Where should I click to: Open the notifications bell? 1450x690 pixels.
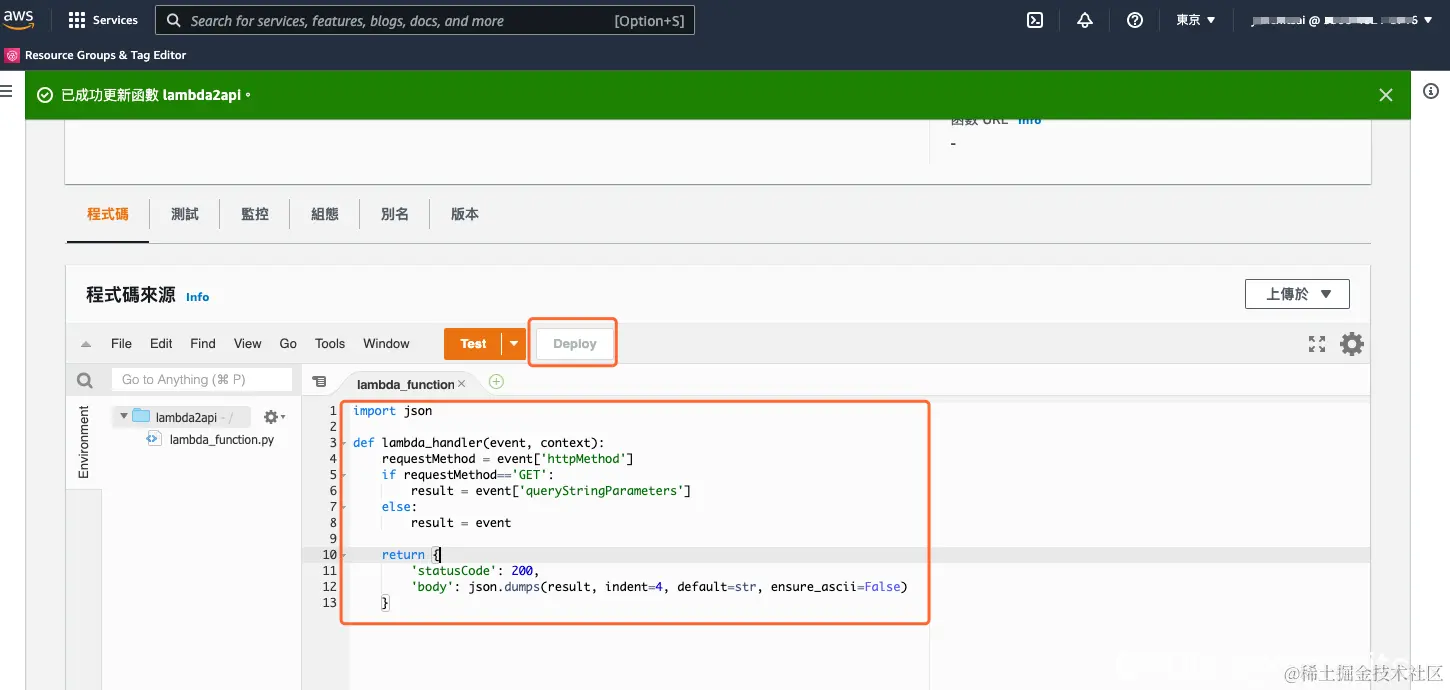[1085, 20]
